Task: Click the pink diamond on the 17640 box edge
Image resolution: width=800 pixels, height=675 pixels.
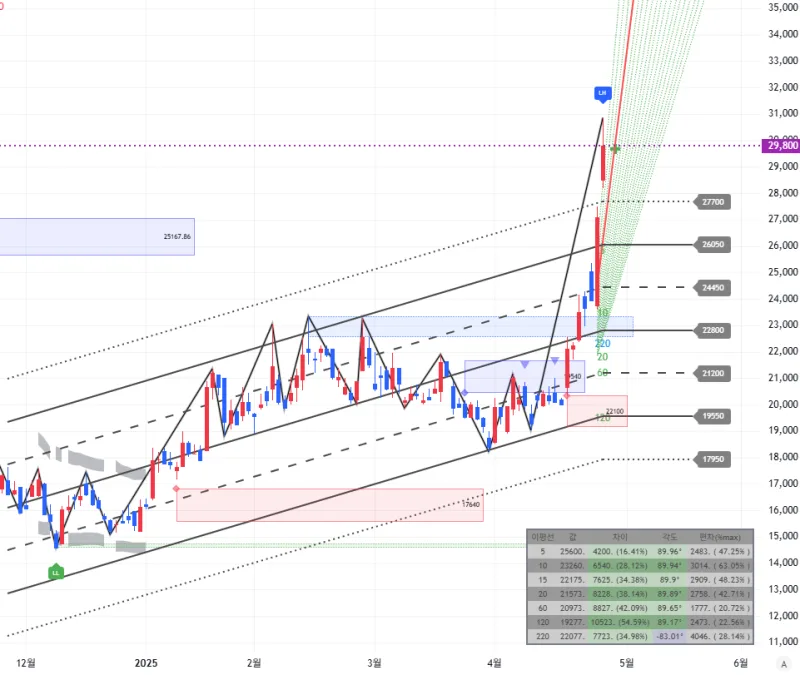Action: pyautogui.click(x=177, y=489)
